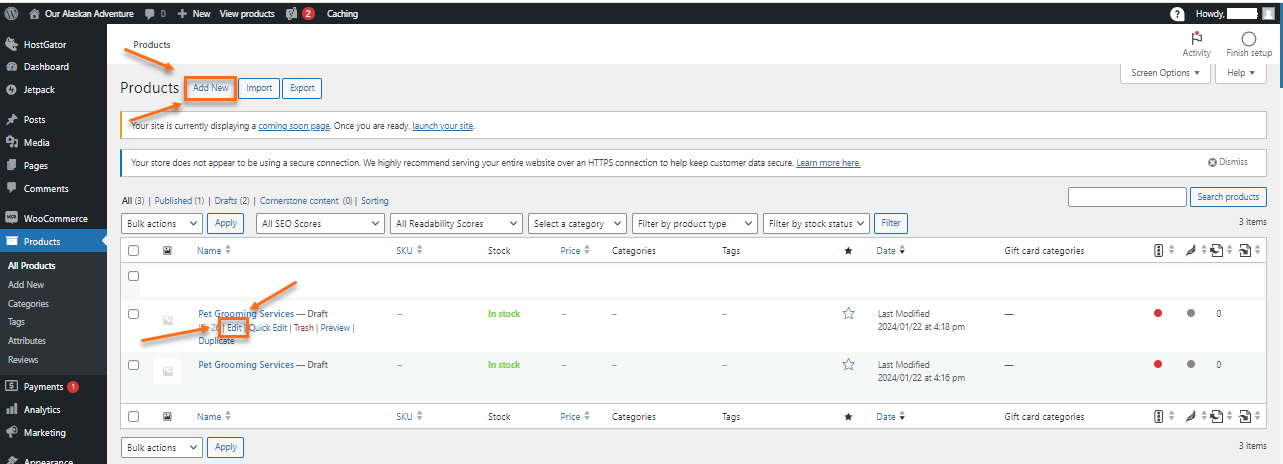Click Edit link under Pet Grooming Services

234,328
